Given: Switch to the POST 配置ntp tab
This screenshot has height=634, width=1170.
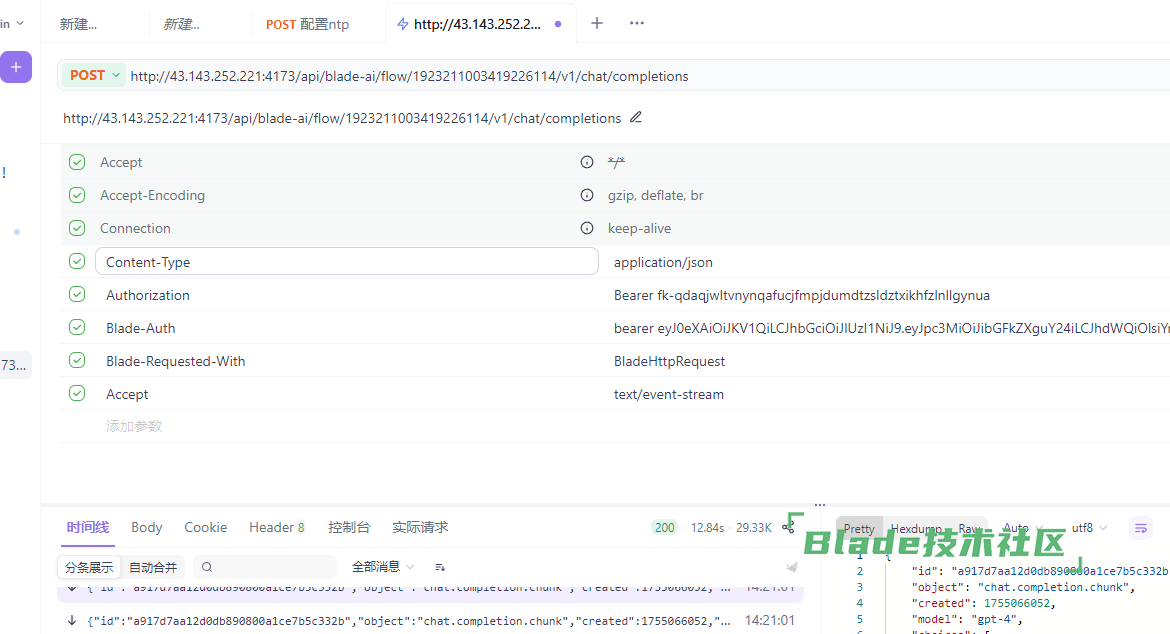Looking at the screenshot, I should 307,24.
